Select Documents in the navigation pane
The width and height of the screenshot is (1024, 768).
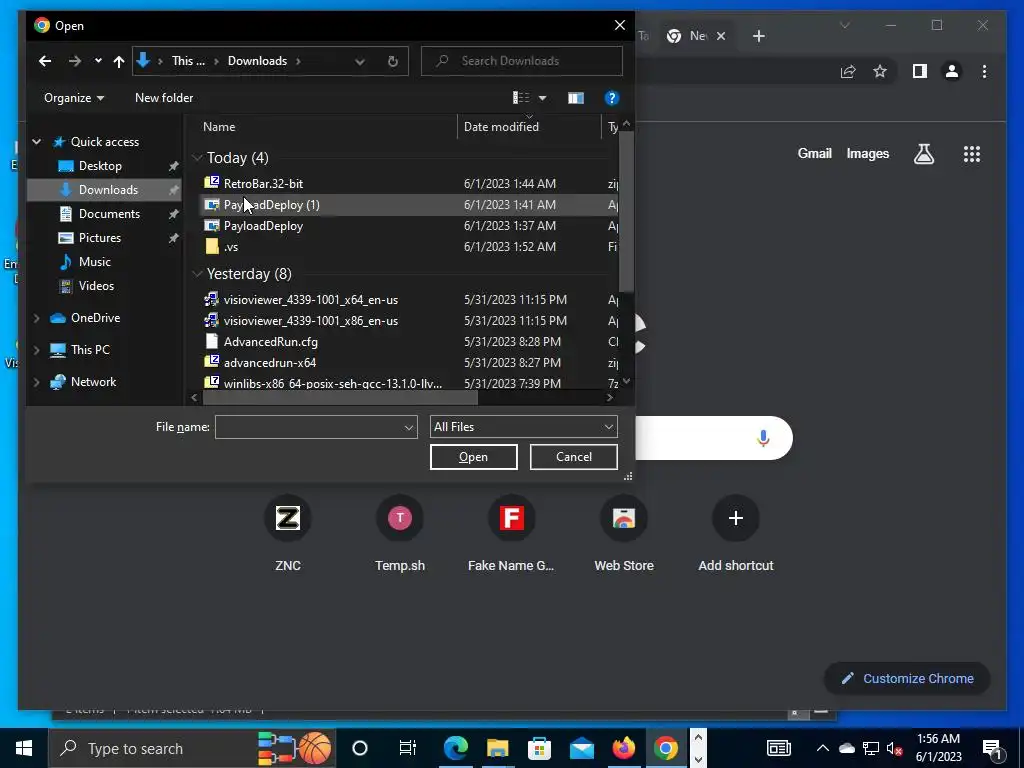coord(109,214)
